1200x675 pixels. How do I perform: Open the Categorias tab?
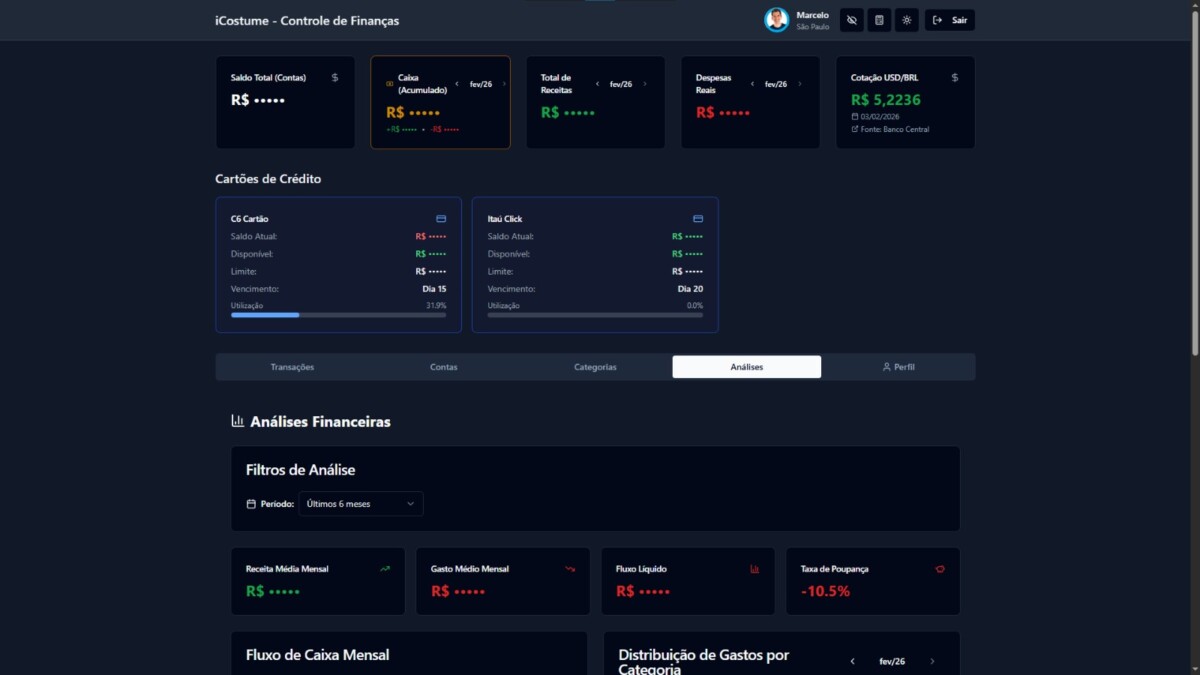click(x=595, y=367)
